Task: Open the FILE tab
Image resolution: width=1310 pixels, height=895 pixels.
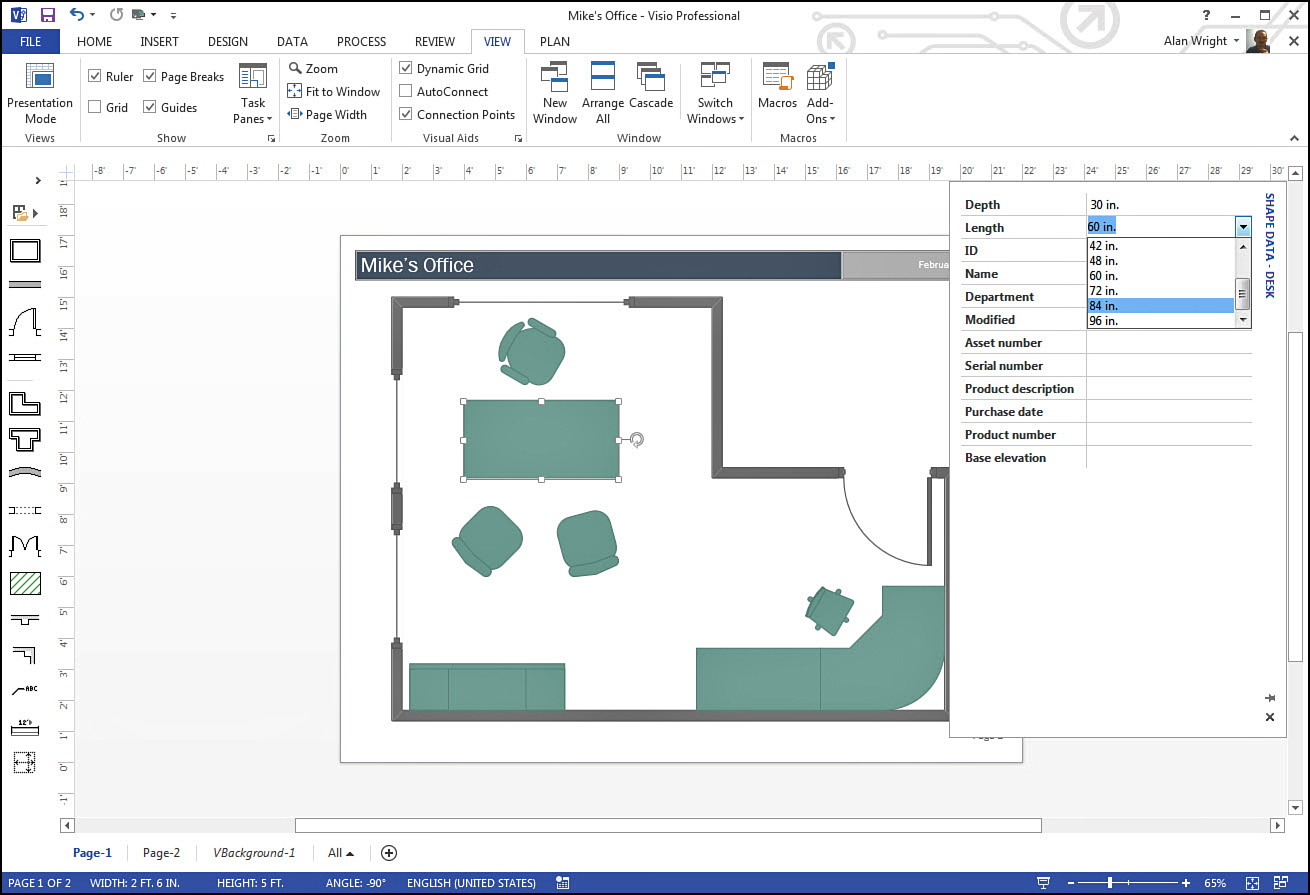Action: 30,41
